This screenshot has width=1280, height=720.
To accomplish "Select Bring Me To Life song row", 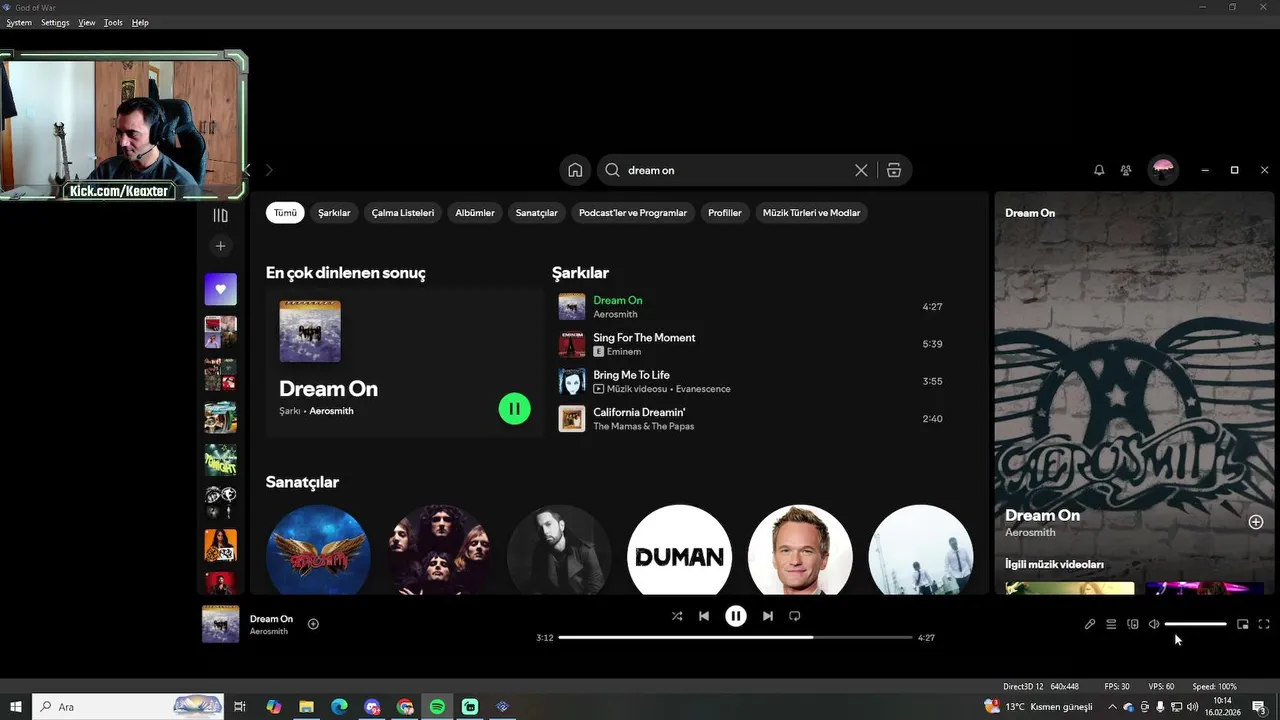I will 750,381.
